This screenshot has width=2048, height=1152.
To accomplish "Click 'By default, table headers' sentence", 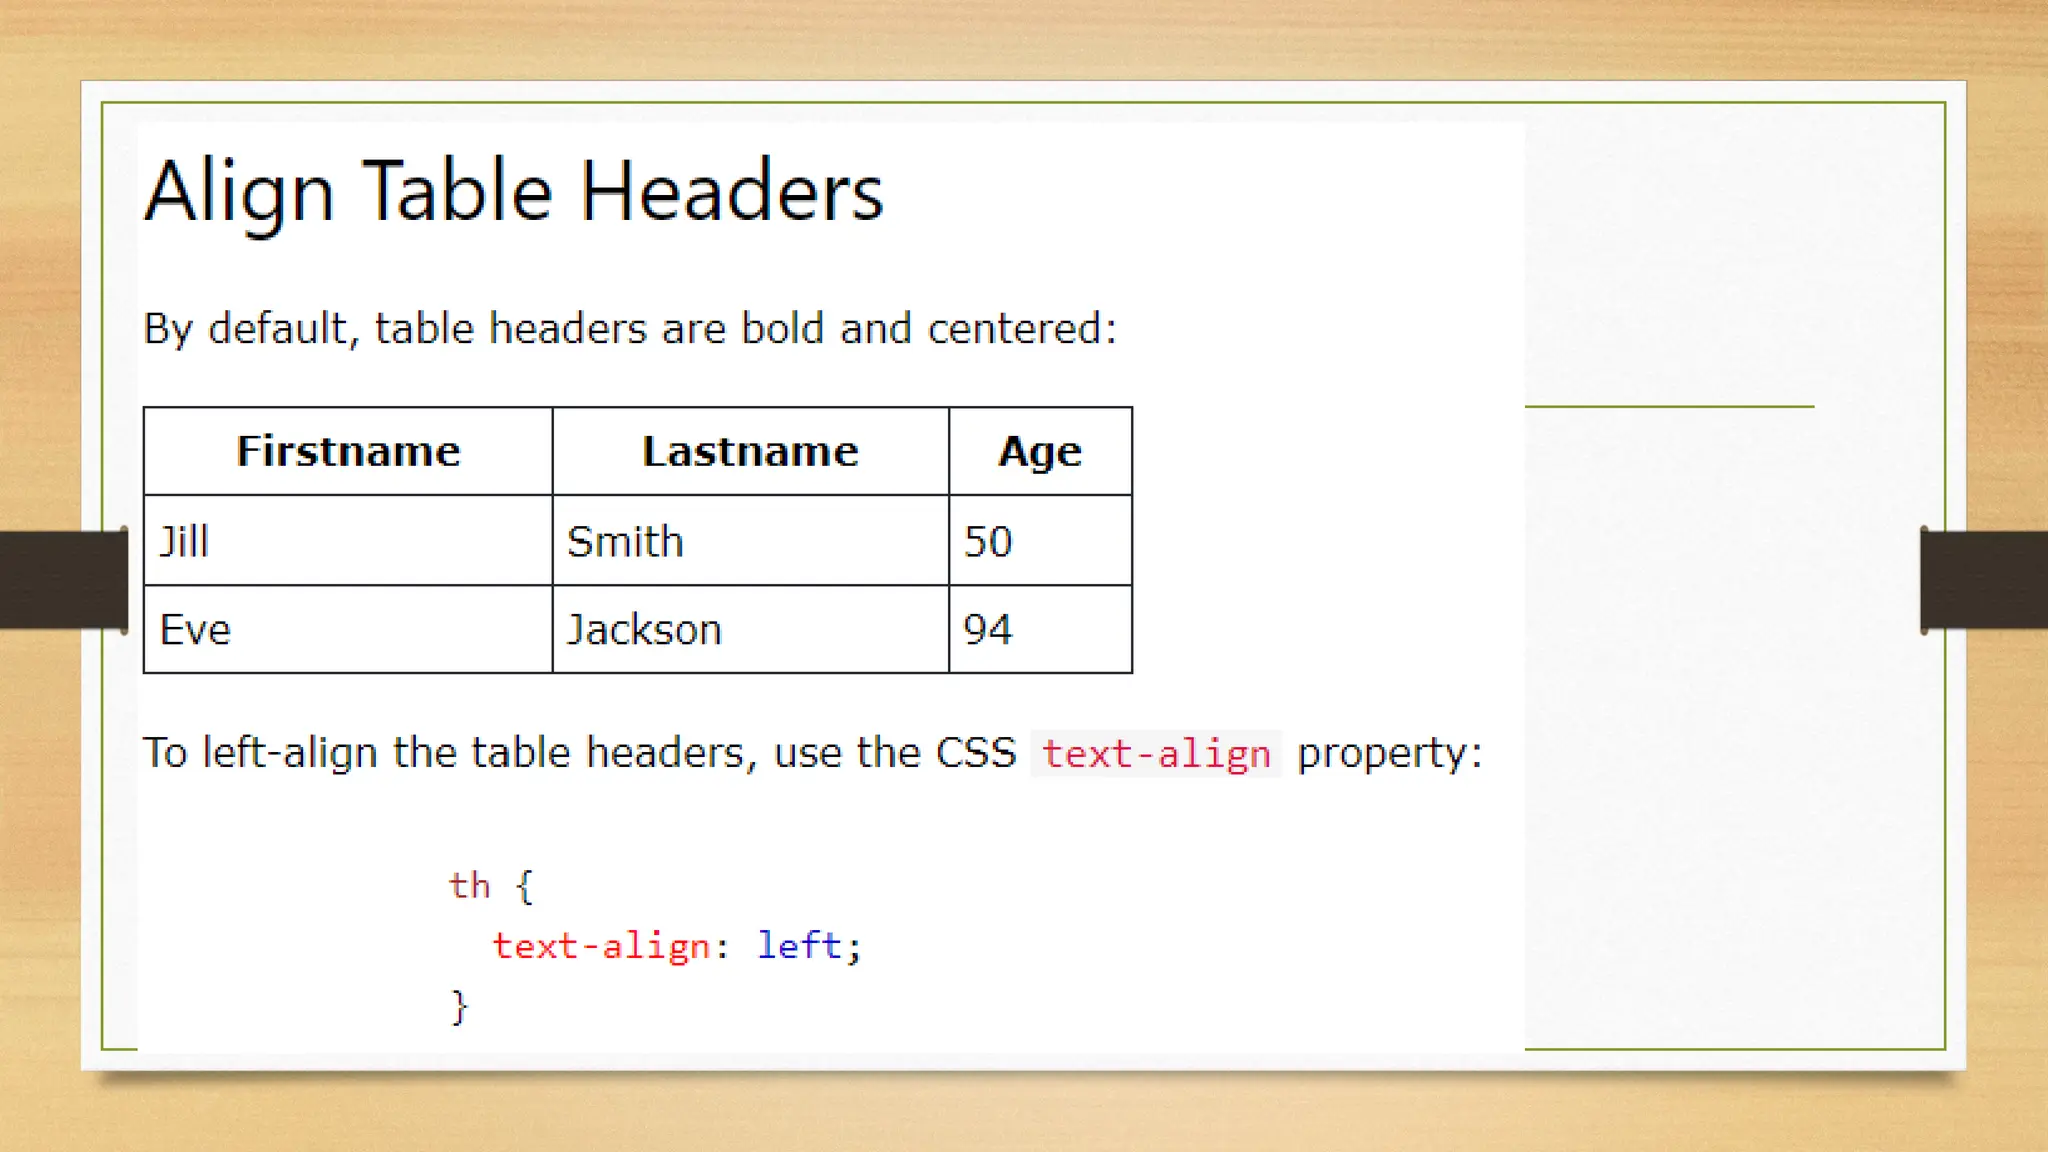I will (x=630, y=329).
